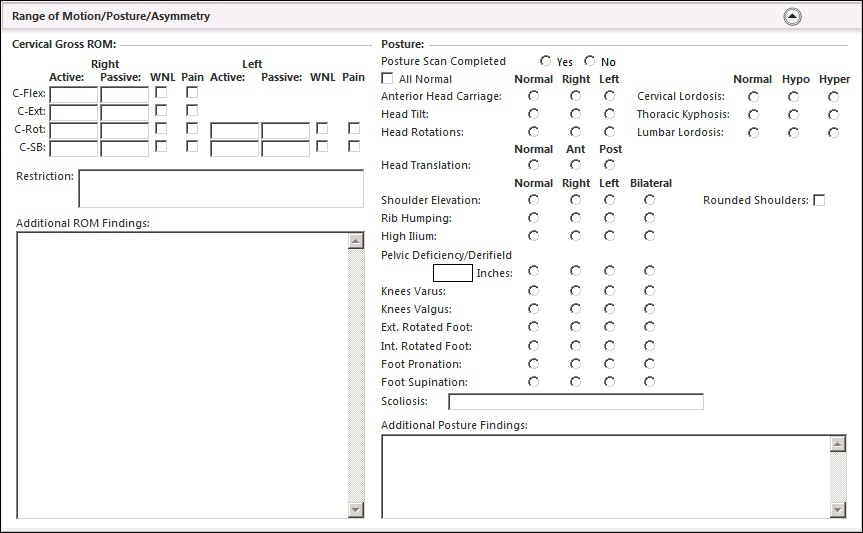Select Bilateral for Knees Varus

[x=649, y=291]
